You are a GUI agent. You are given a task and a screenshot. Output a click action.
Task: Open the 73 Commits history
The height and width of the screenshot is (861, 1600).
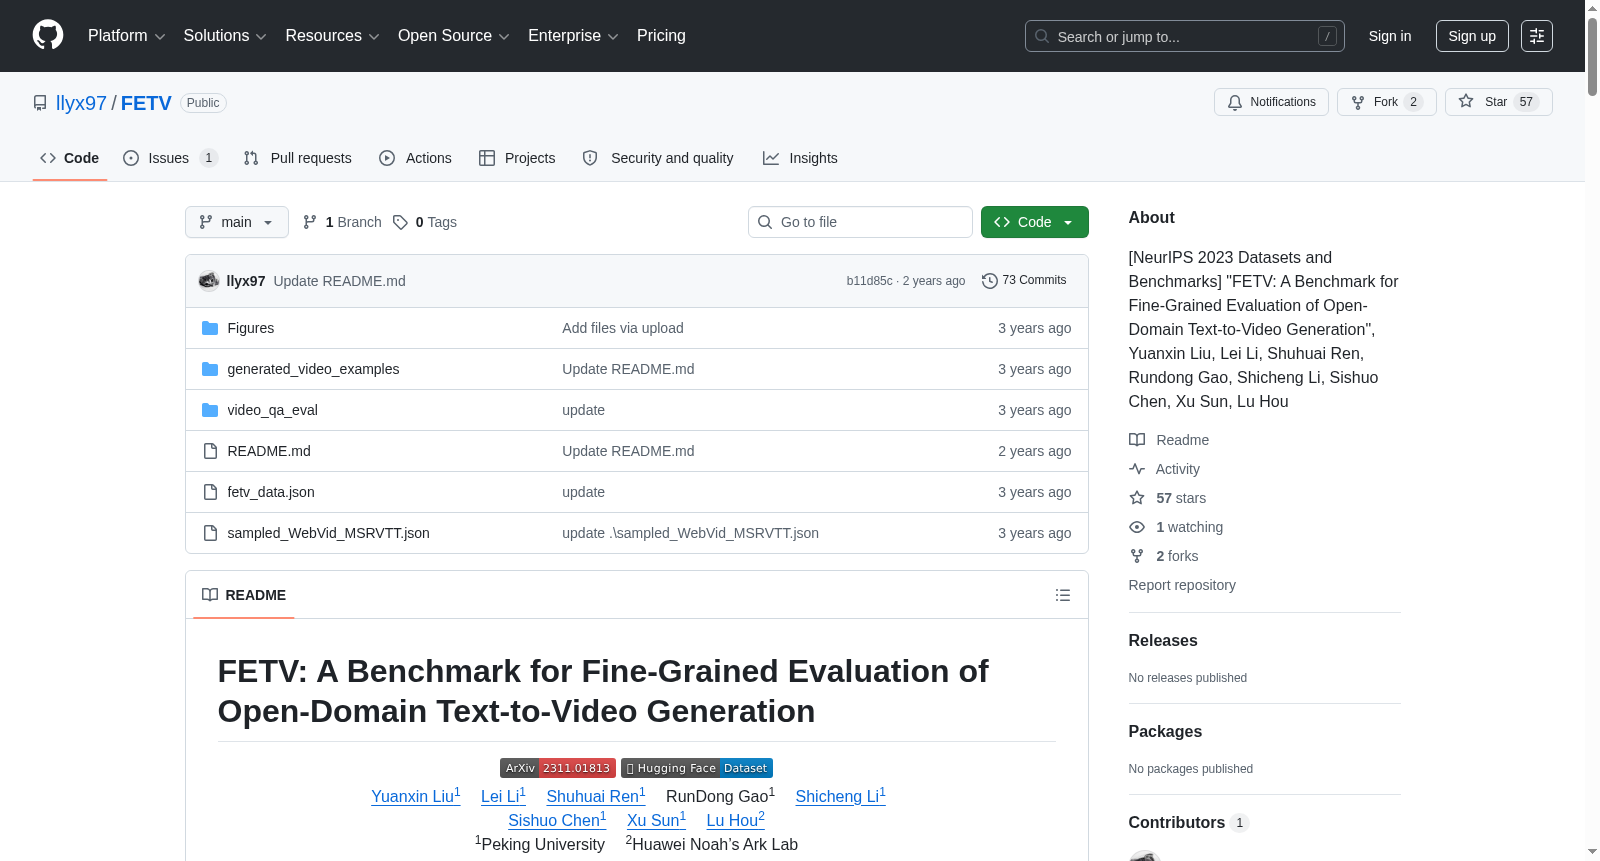[1024, 281]
